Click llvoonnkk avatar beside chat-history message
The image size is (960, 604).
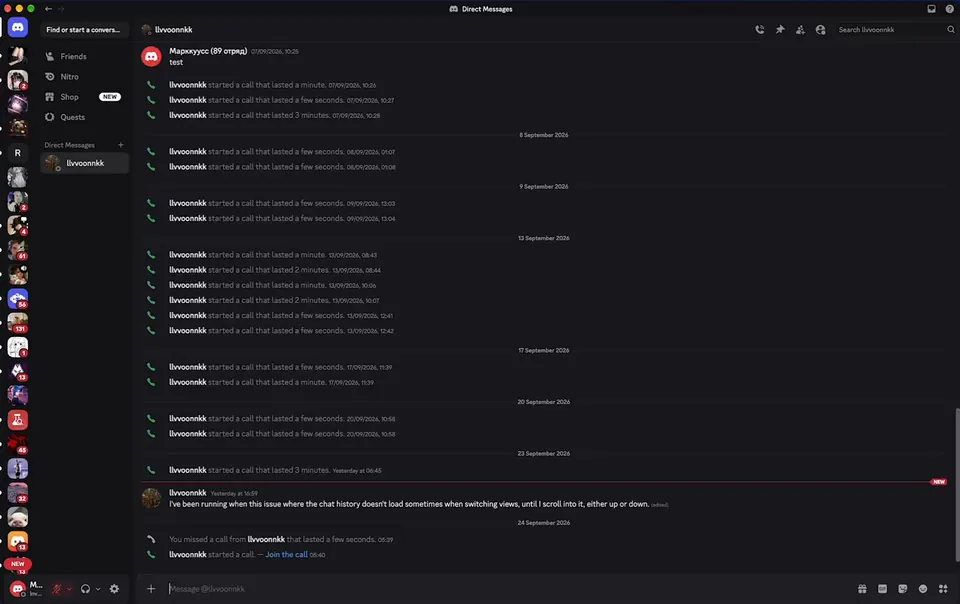[151, 498]
